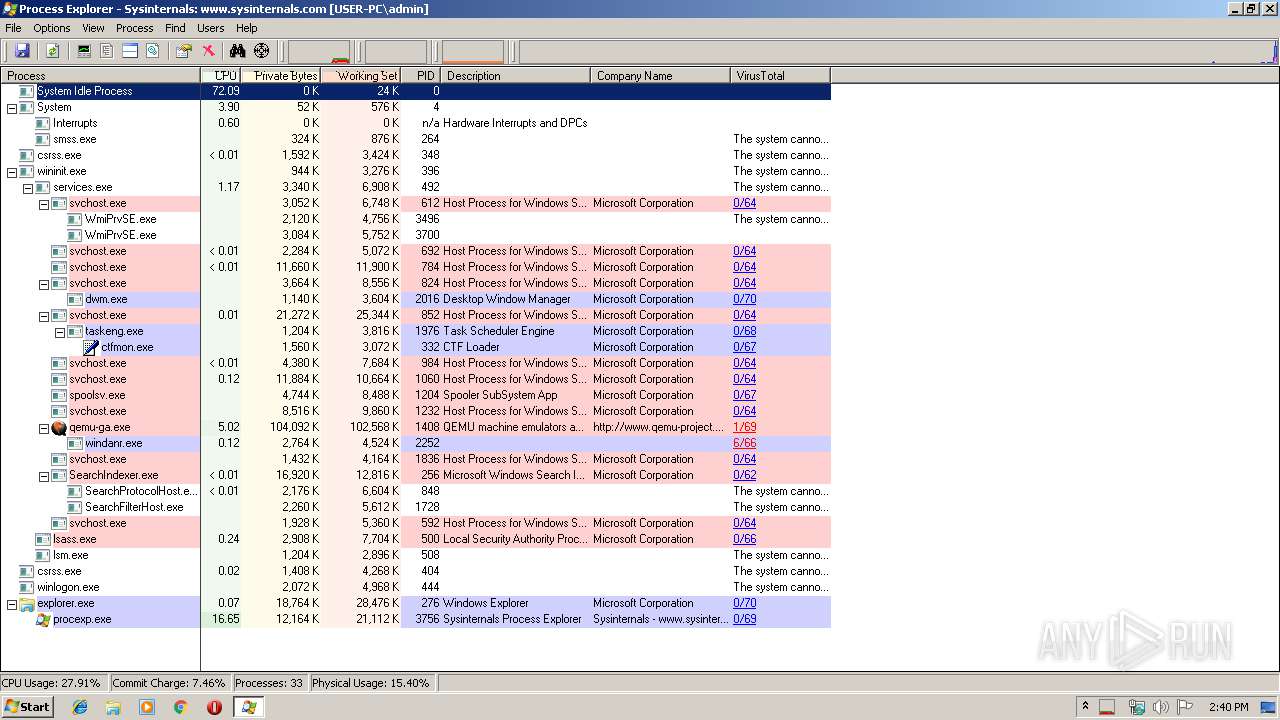Sort by the CPU column header
This screenshot has height=720, width=1280.
(221, 75)
